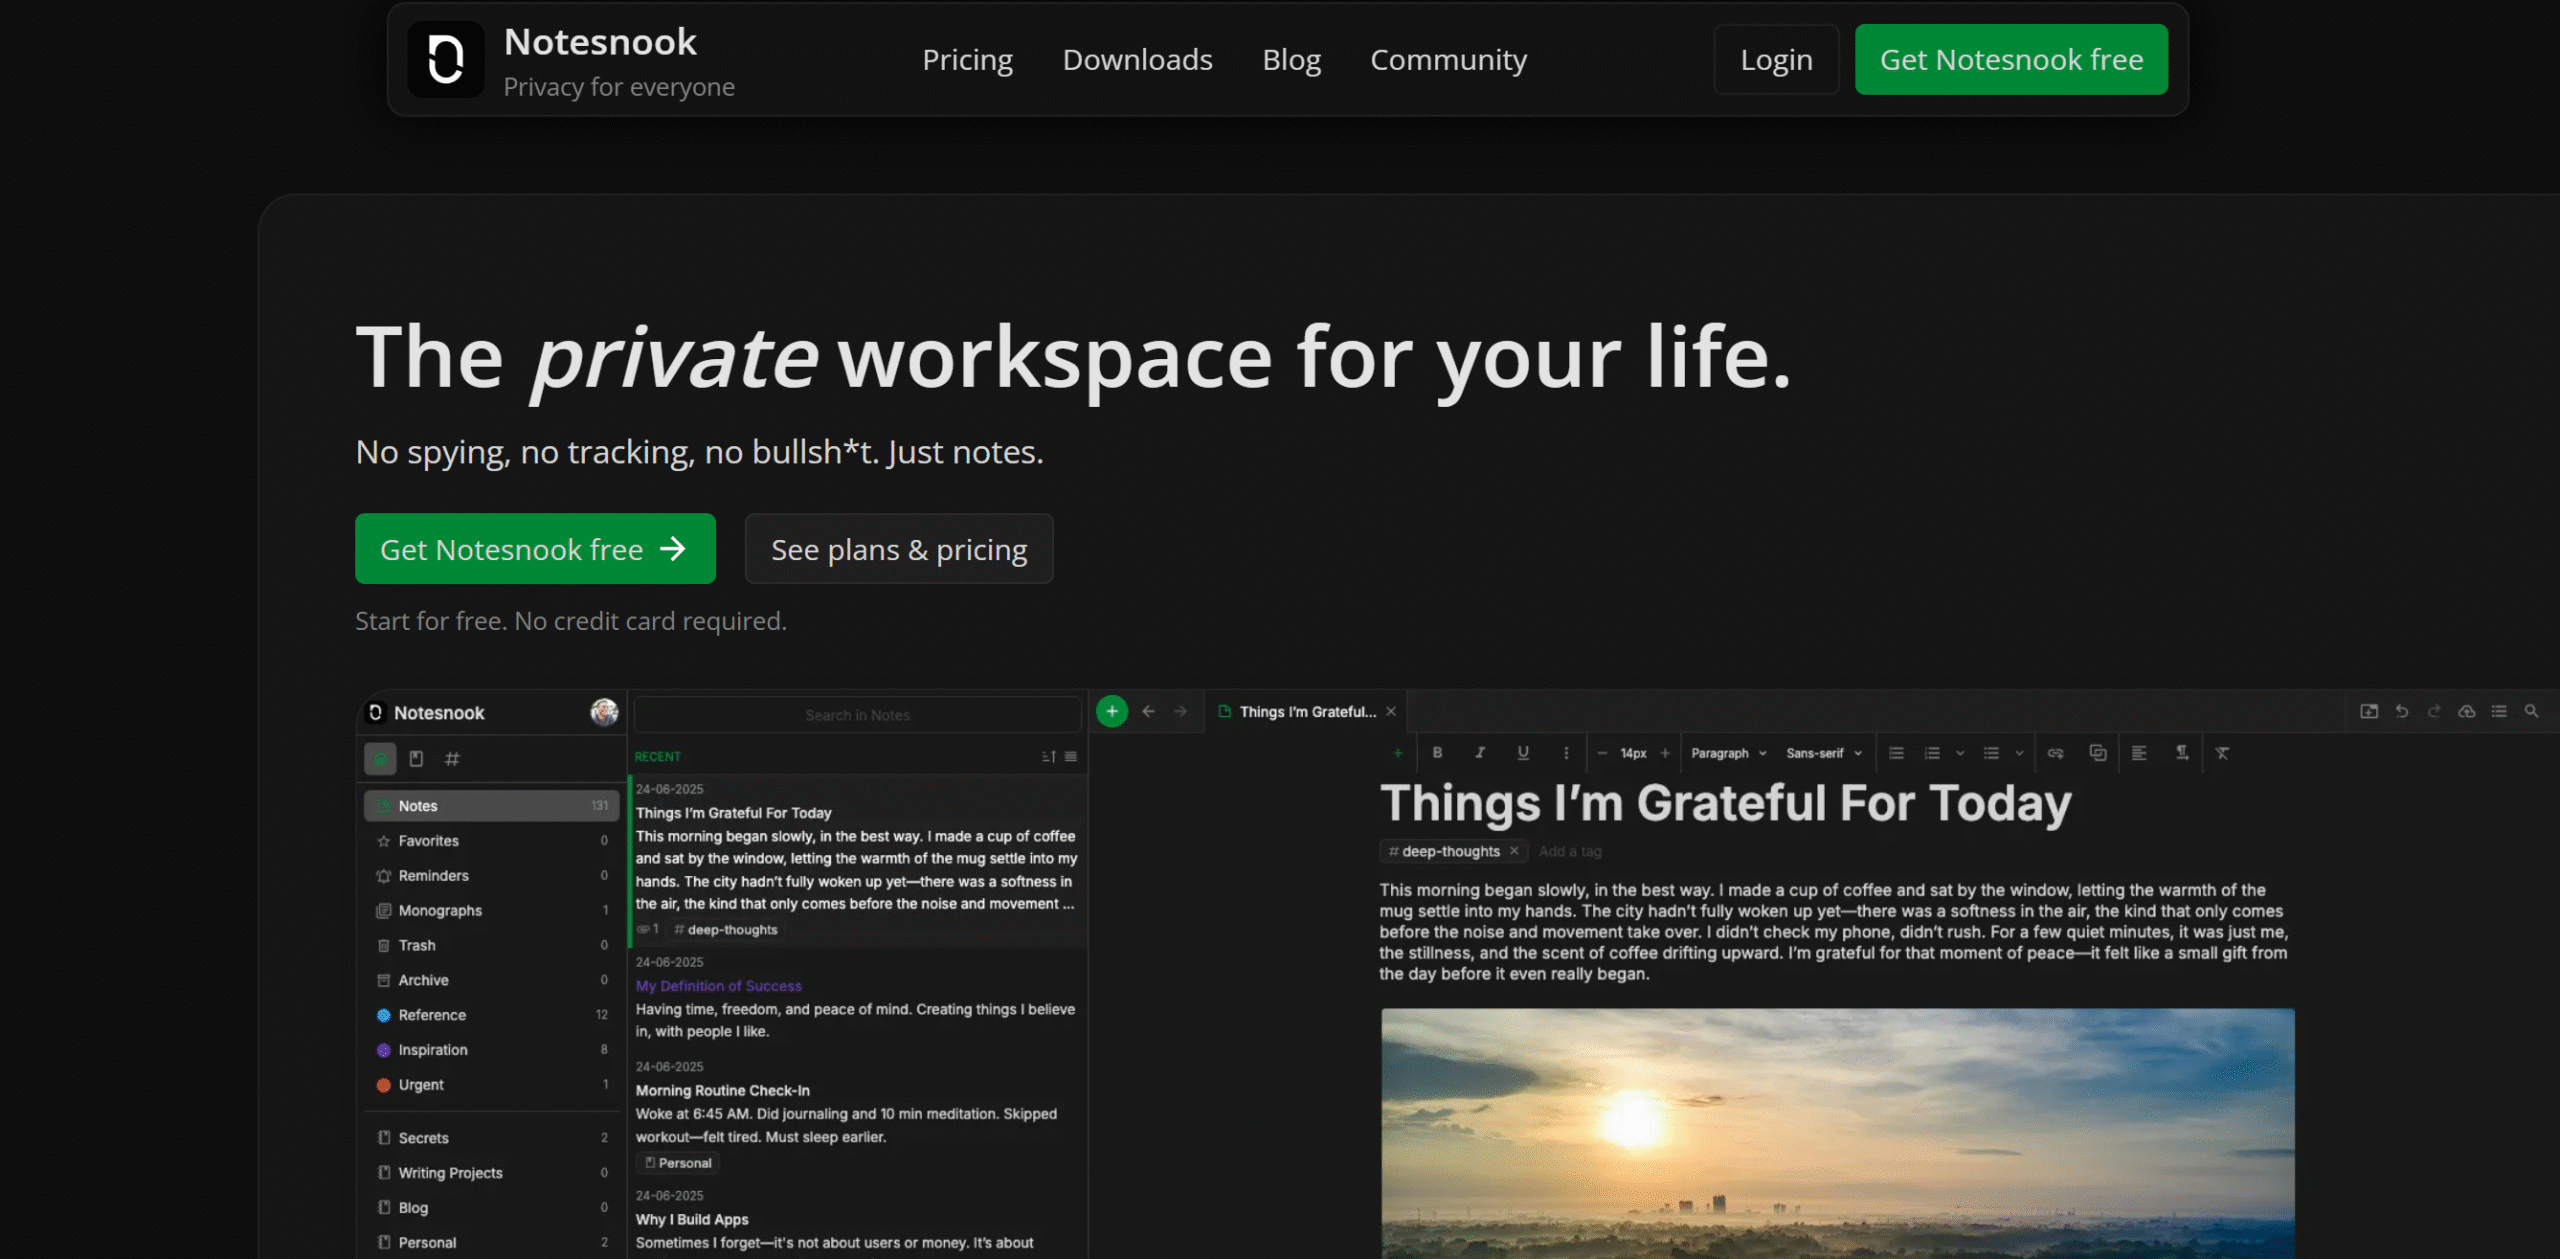Toggle the compact list view icon
Screen dimensions: 2560x1259
(1071, 757)
